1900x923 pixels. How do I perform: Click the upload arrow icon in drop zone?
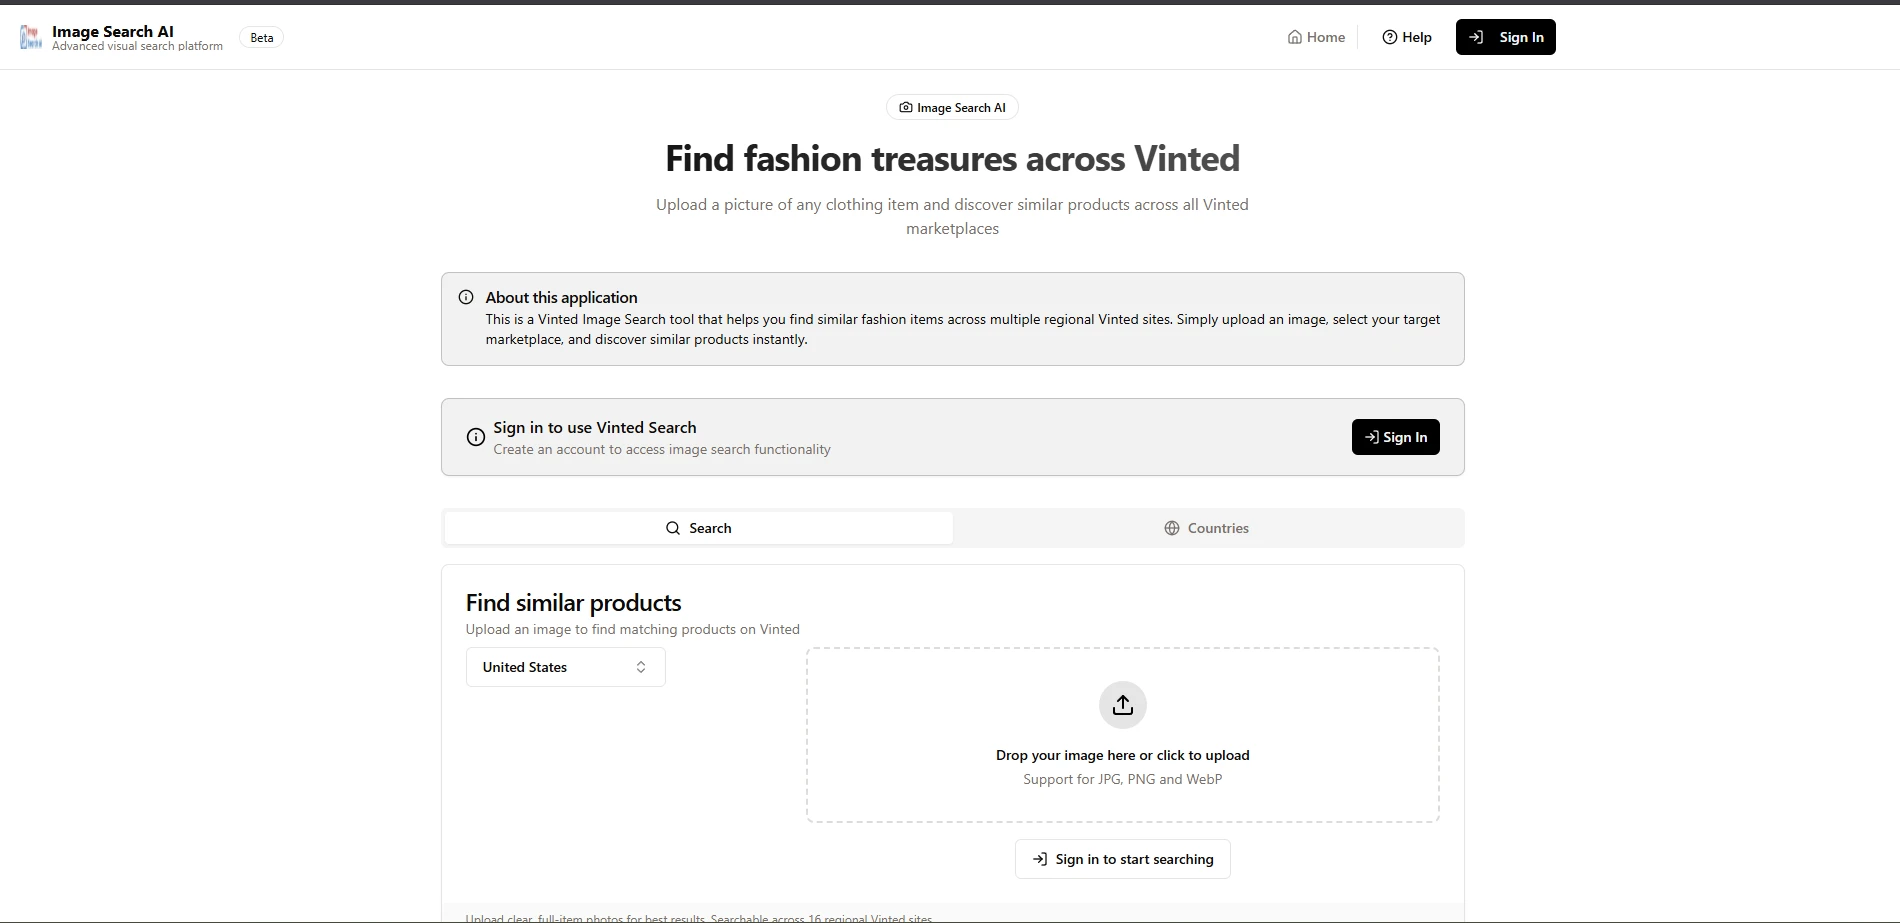1122,705
